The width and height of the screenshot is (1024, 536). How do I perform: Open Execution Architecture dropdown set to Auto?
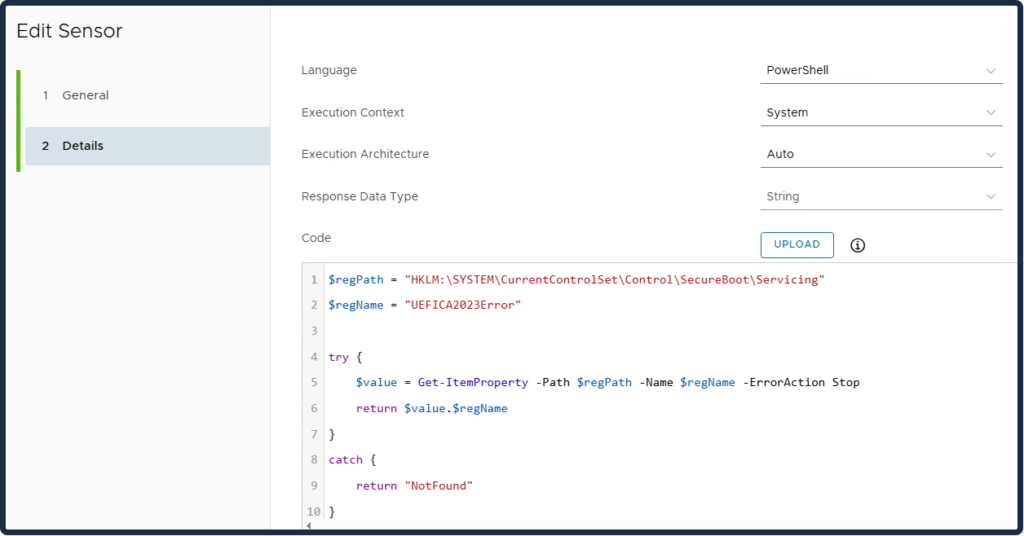(880, 155)
